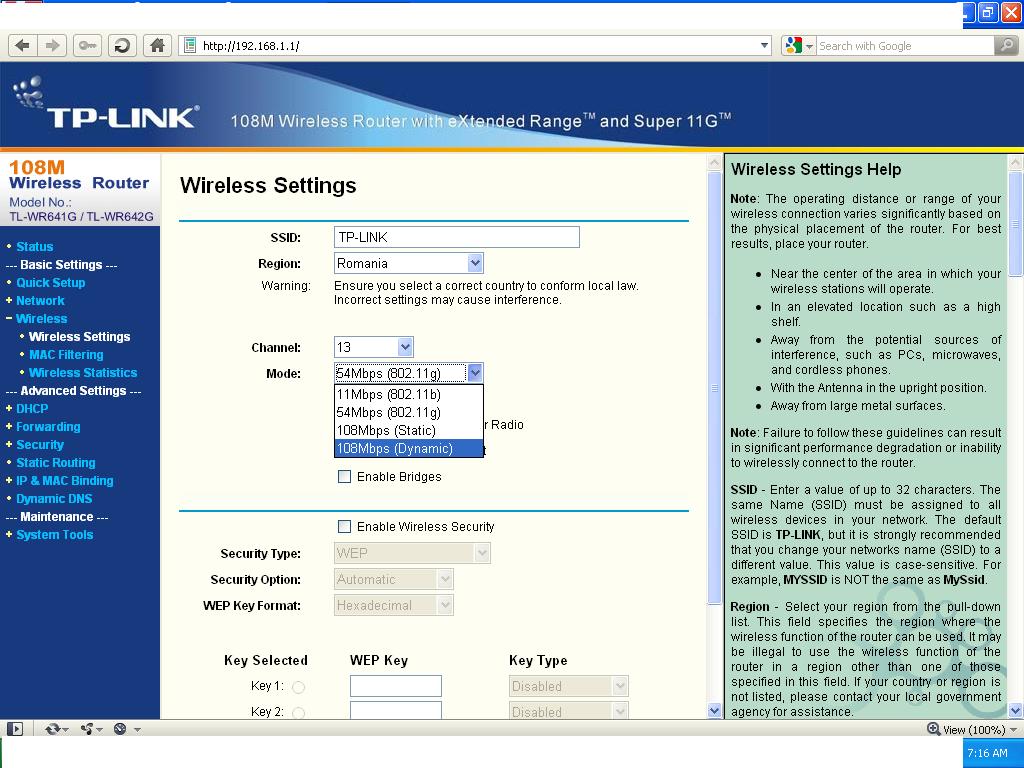Screen dimensions: 1024x768
Task: Tick the Enable Bridges checkbox
Action: (x=344, y=477)
